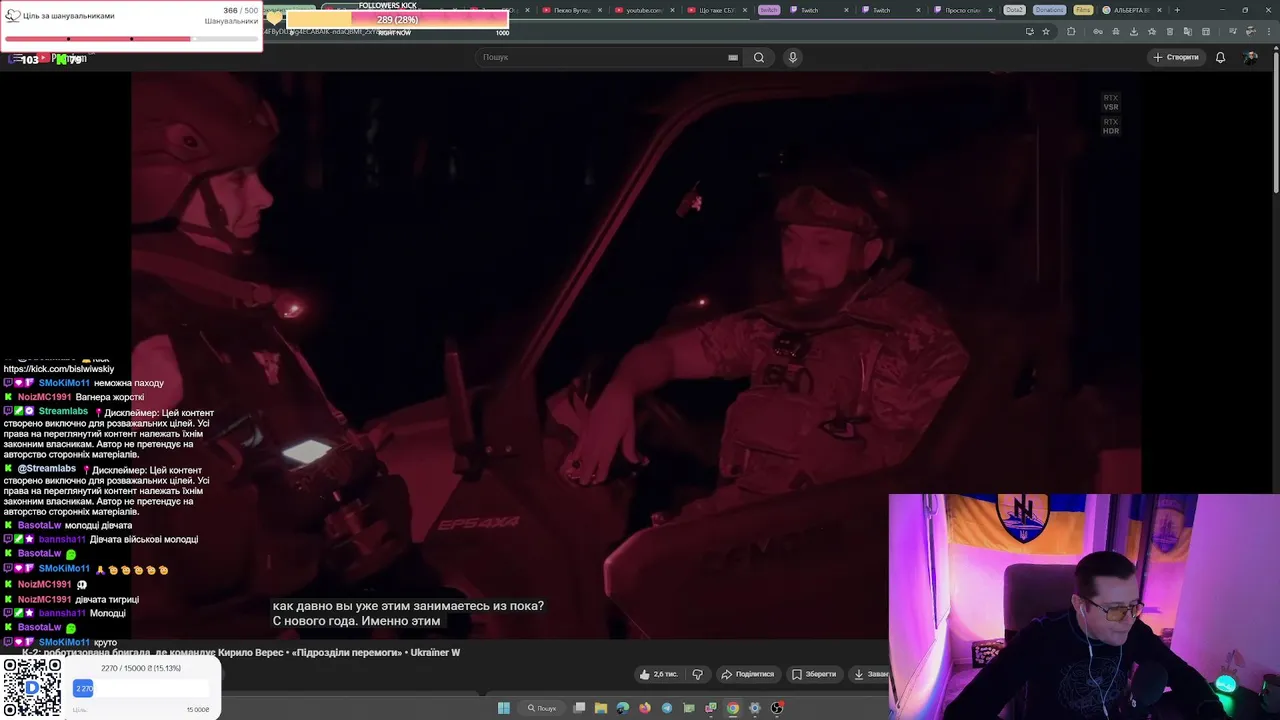Share the video via Поділитися
Screen dimensions: 1280x720
click(748, 674)
